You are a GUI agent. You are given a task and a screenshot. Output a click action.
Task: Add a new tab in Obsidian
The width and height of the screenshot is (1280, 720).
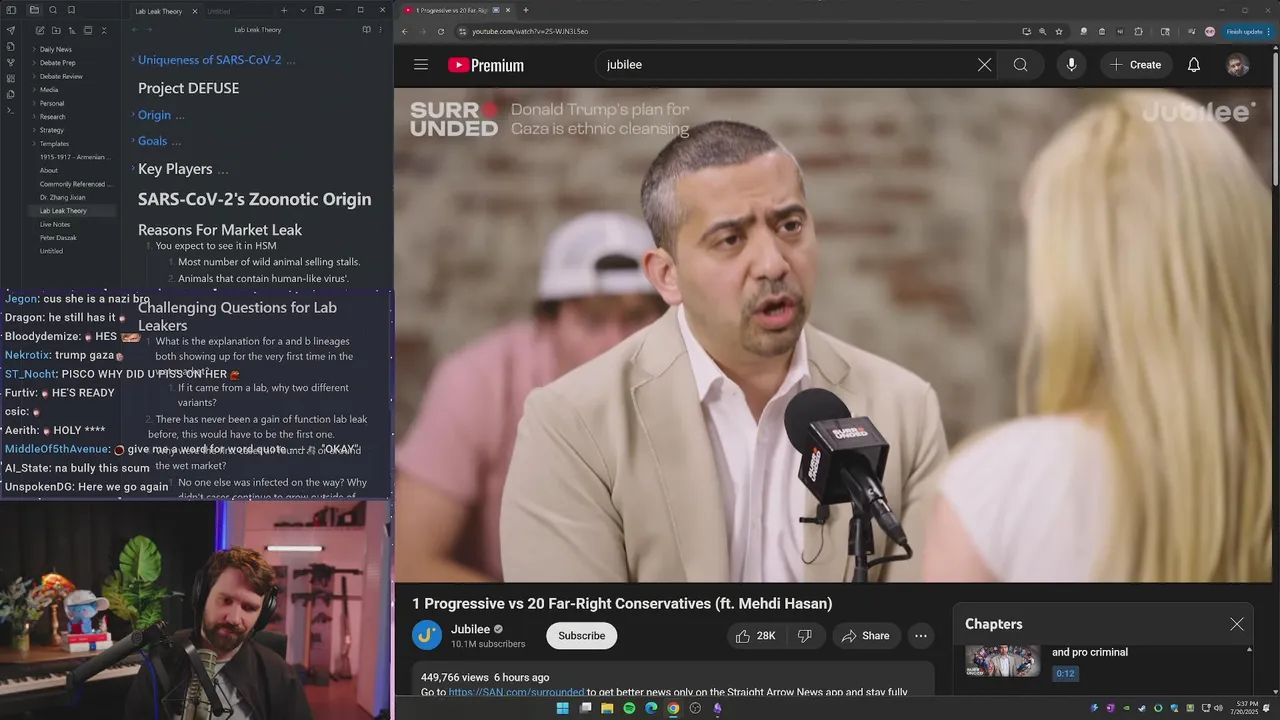coord(284,10)
